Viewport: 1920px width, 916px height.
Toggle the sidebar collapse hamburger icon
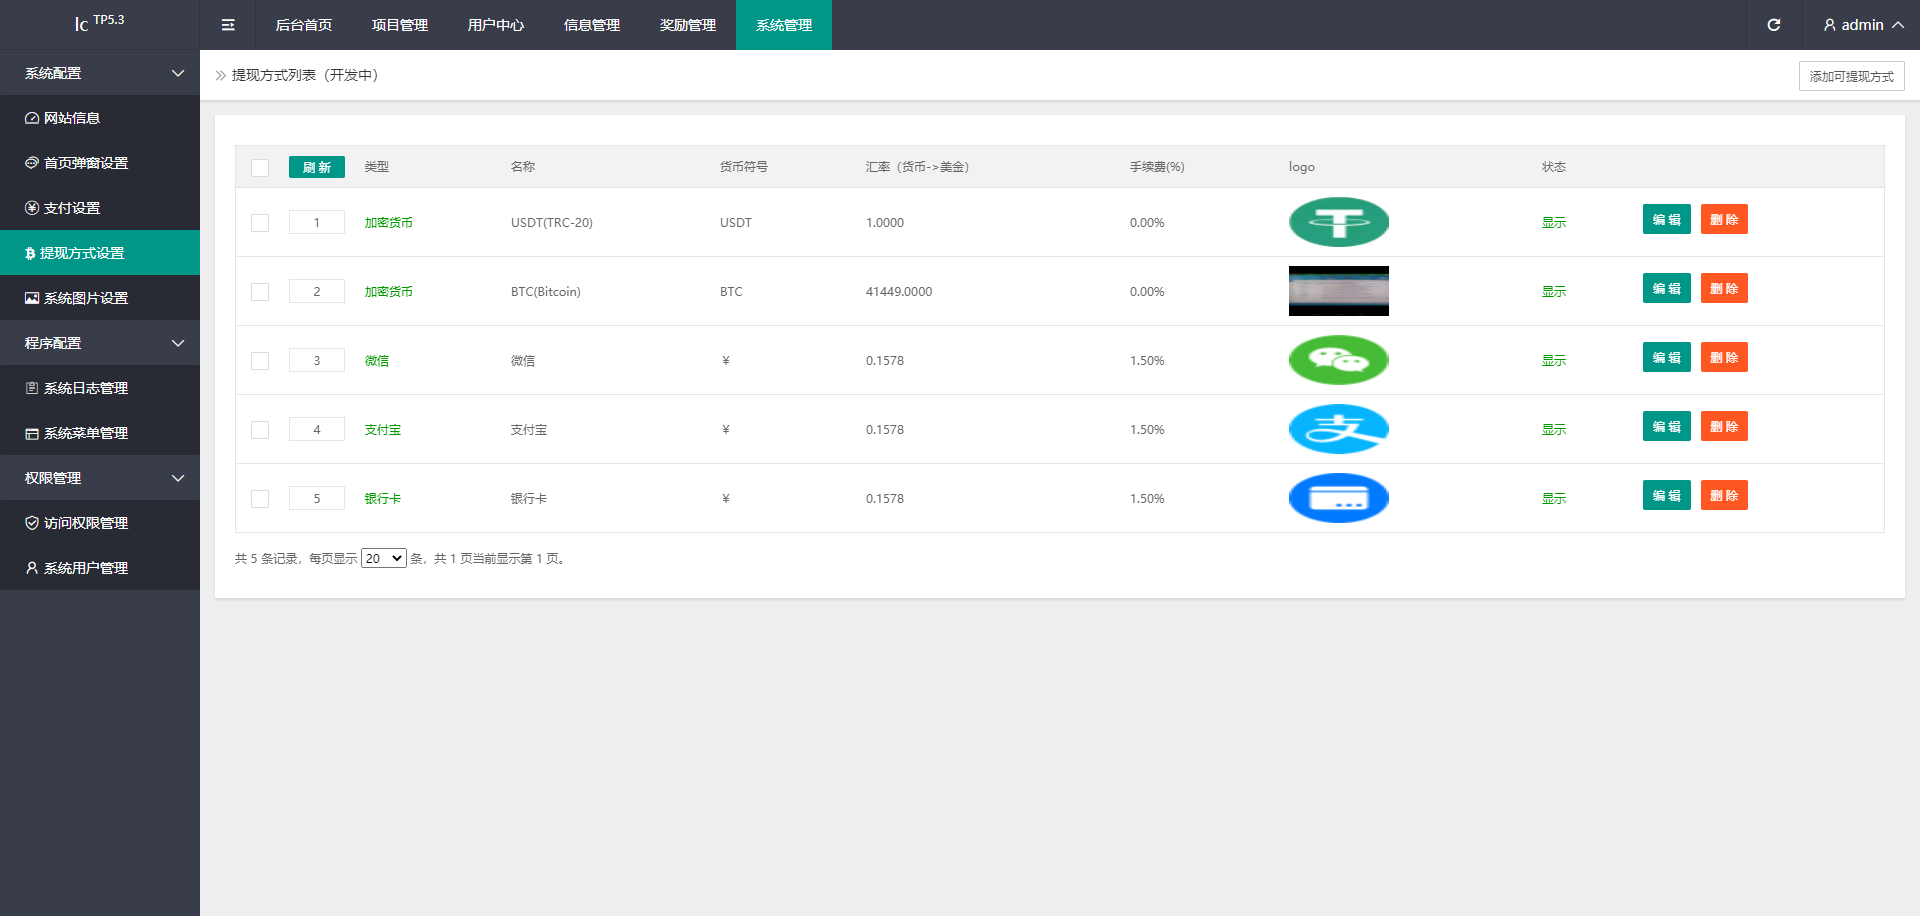tap(228, 25)
